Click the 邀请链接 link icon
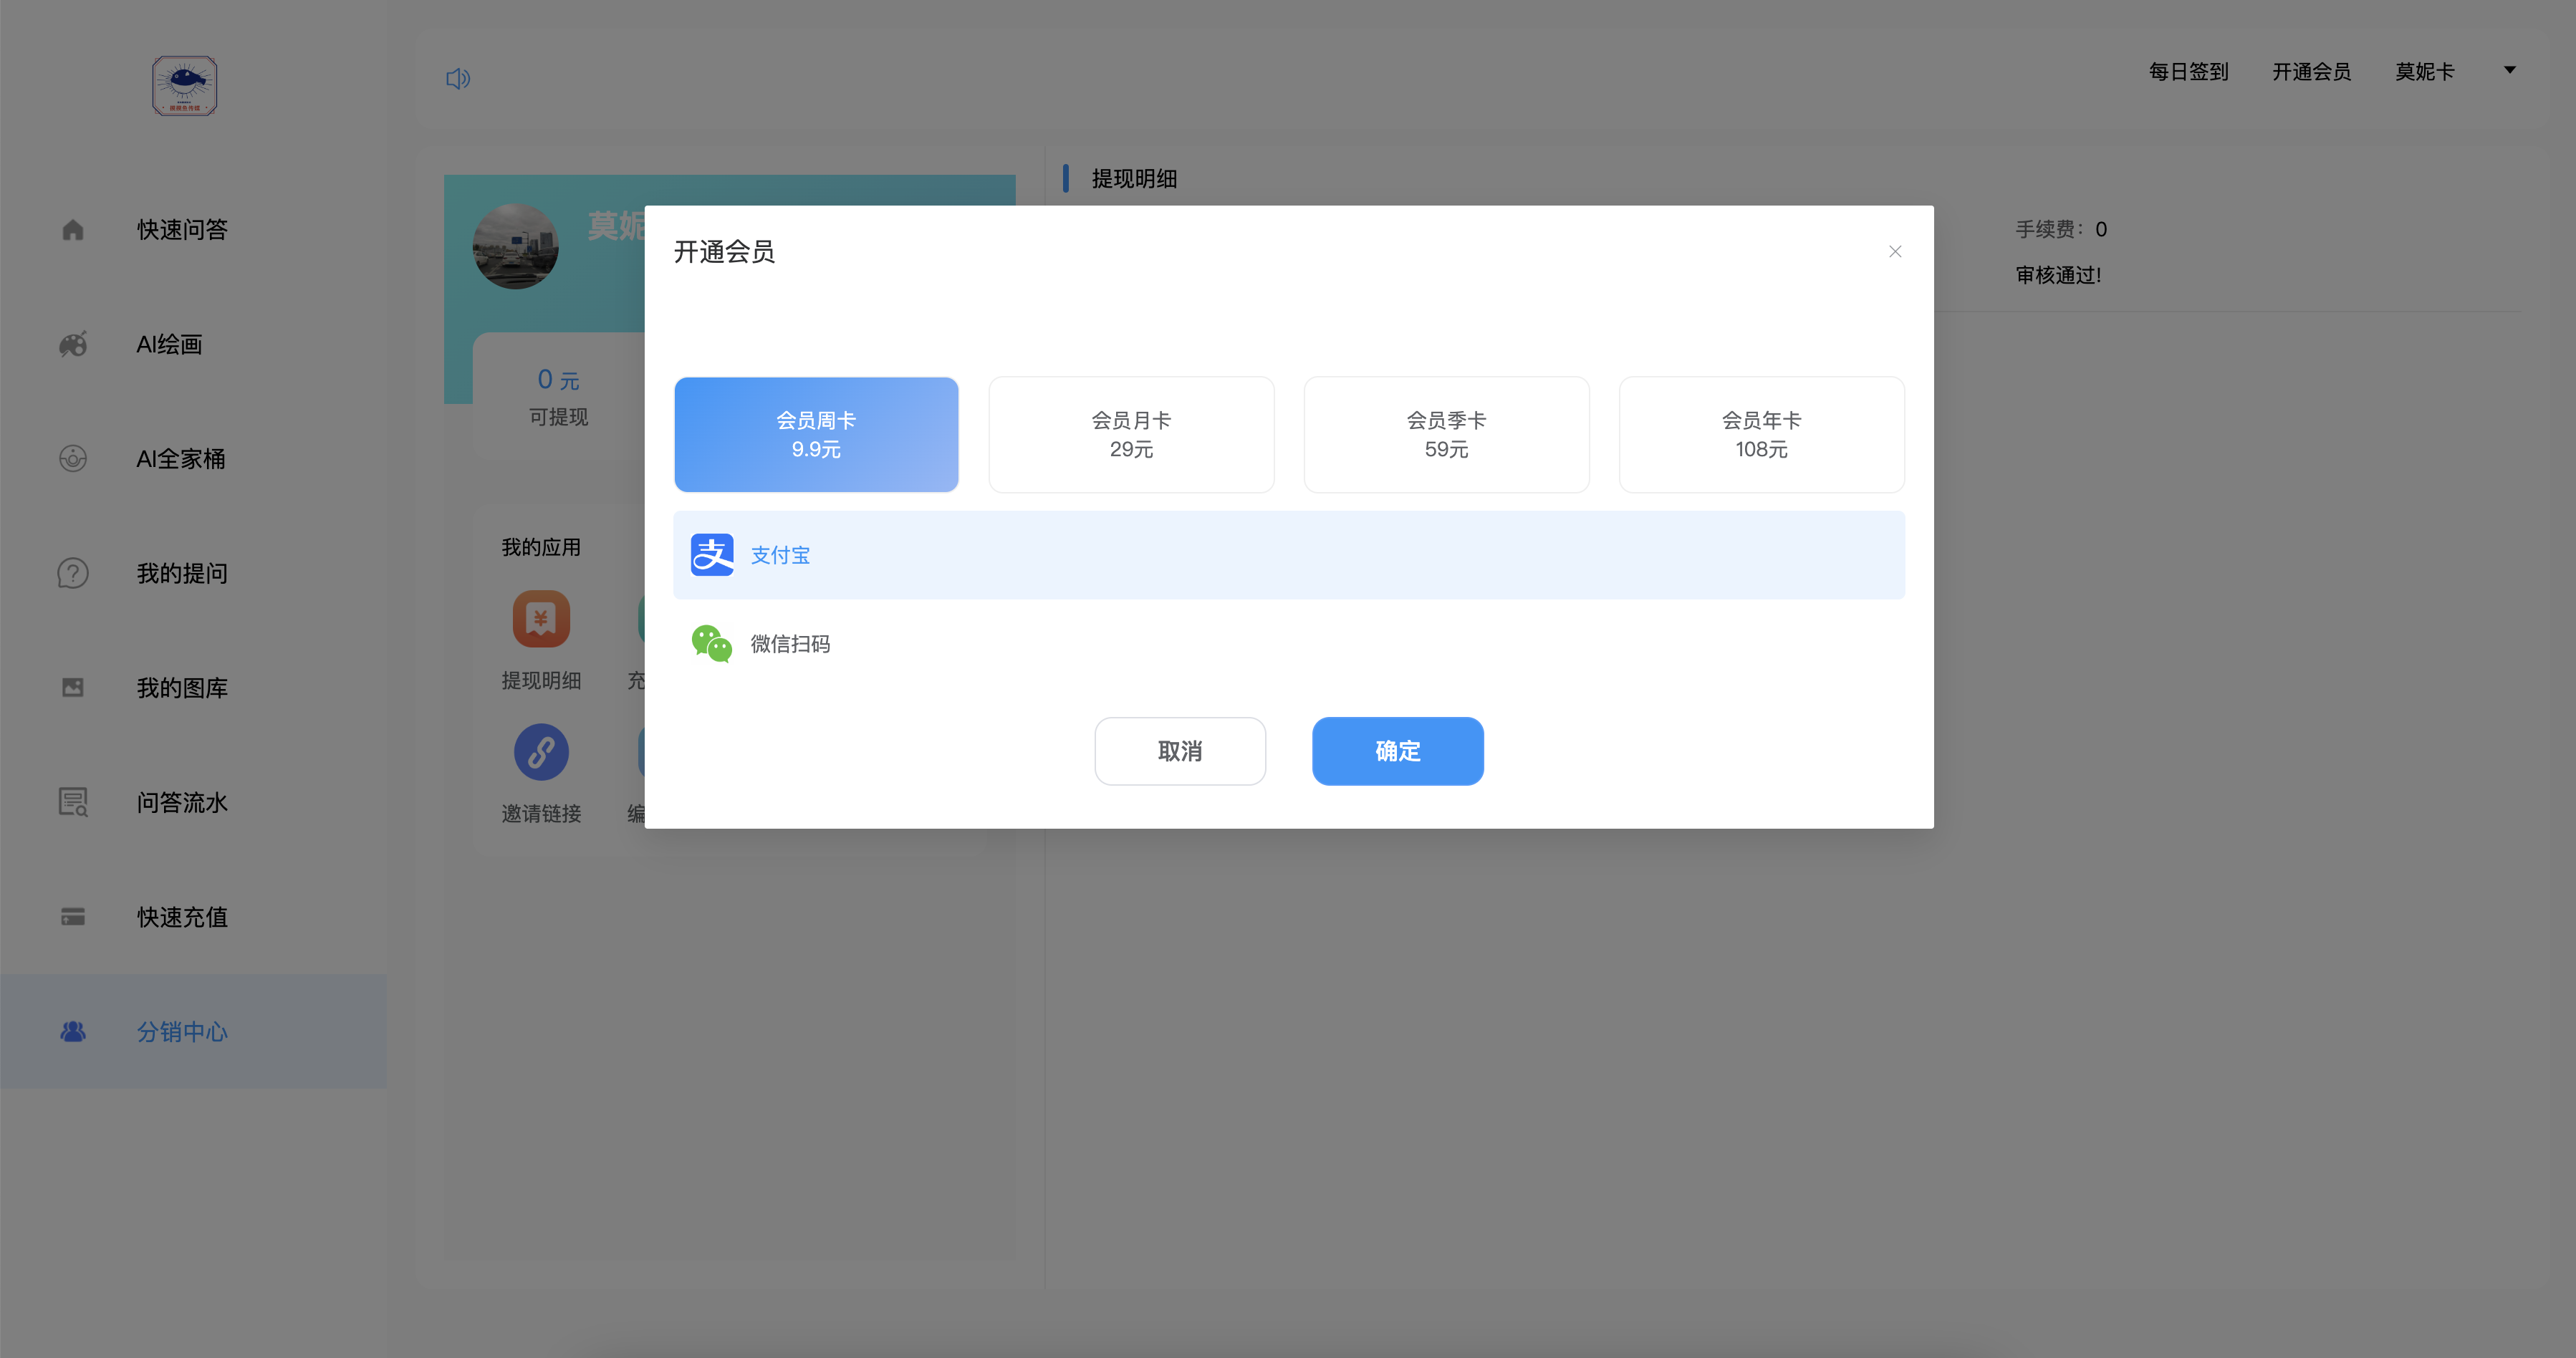The image size is (2576, 1358). tap(541, 752)
